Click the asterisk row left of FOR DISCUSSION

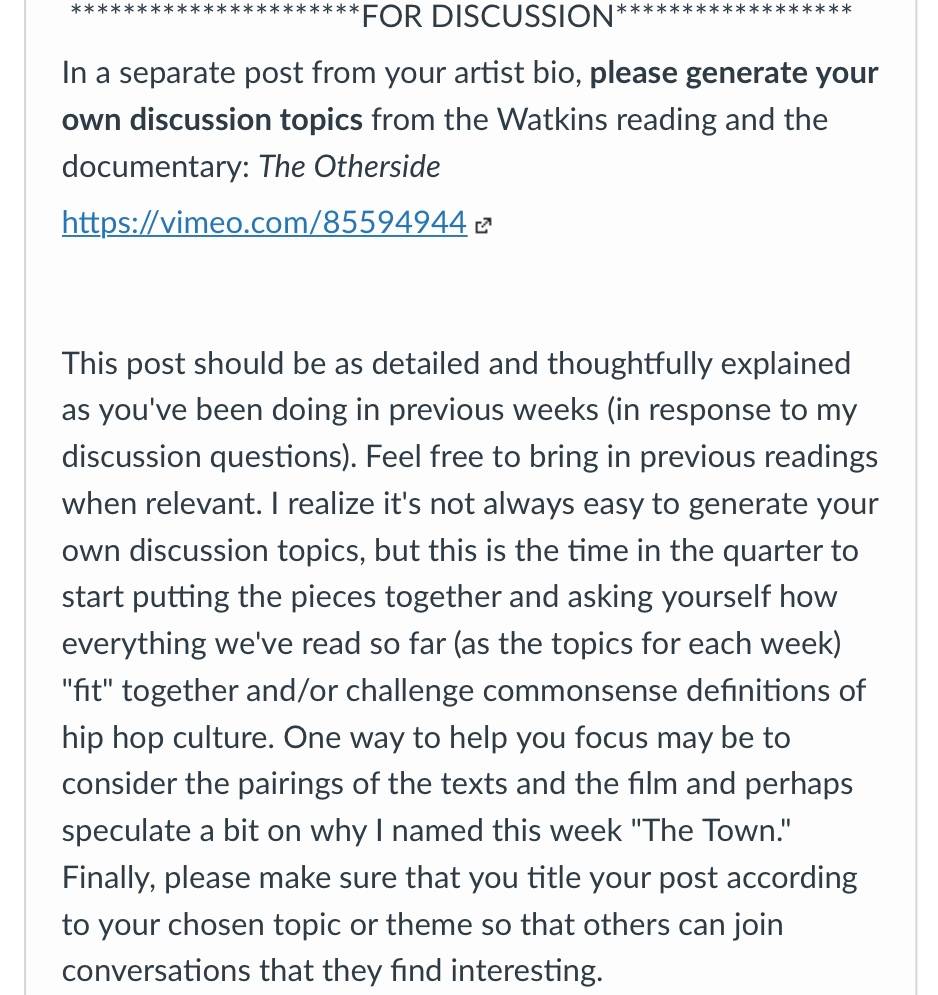pyautogui.click(x=215, y=11)
